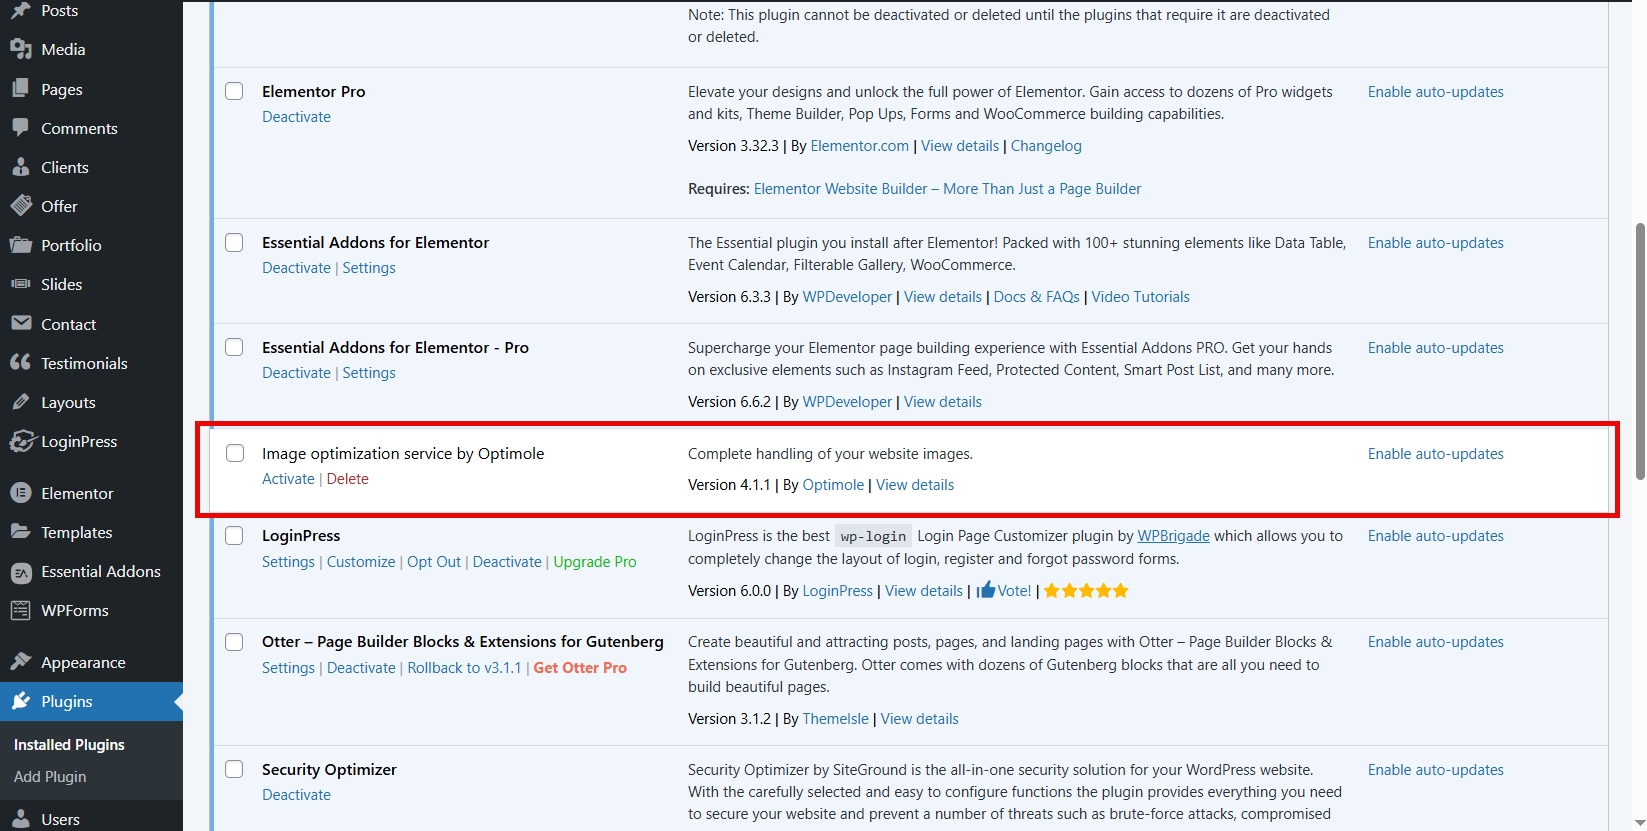The height and width of the screenshot is (831, 1647).
Task: Click Opt Out under LoginPress
Action: (434, 562)
